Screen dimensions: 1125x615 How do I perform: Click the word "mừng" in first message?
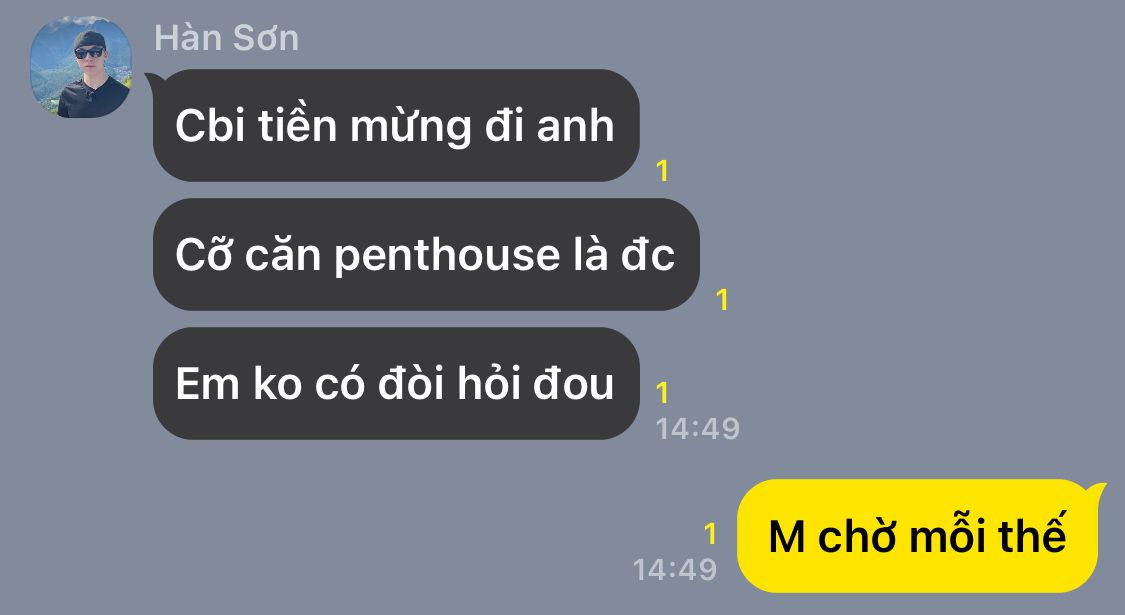coord(410,127)
